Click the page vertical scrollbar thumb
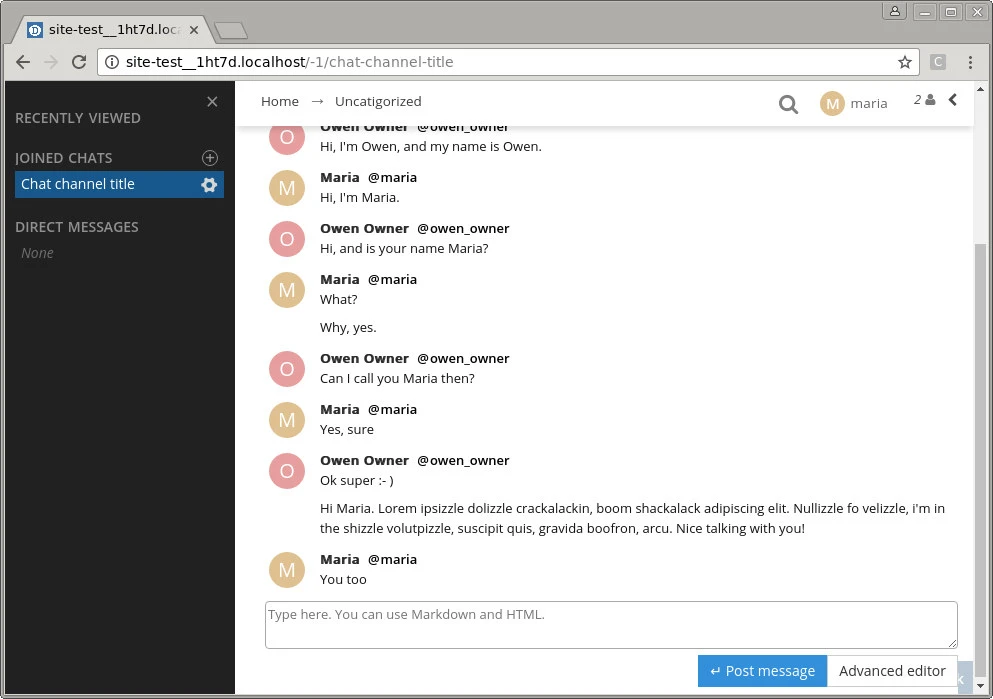Viewport: 993px width, 699px height. pos(980,459)
